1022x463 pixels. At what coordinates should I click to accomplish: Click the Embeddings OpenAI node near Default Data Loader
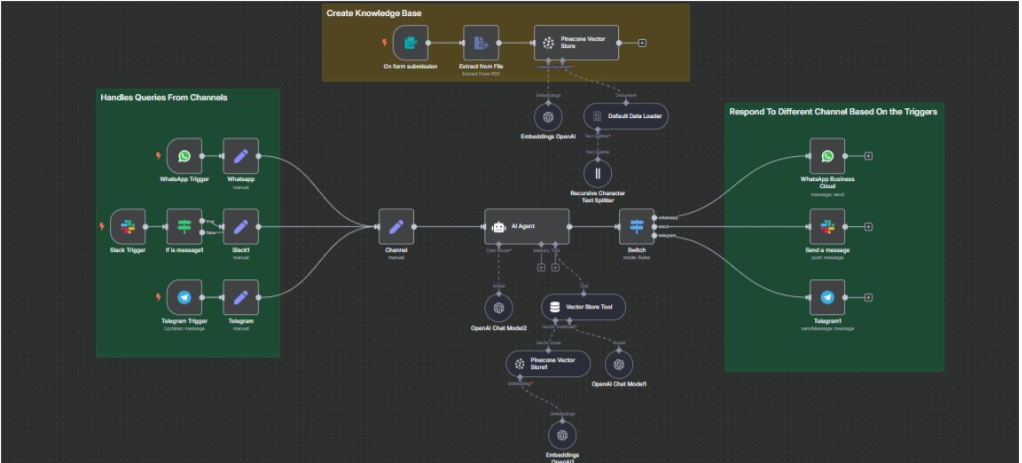click(548, 117)
